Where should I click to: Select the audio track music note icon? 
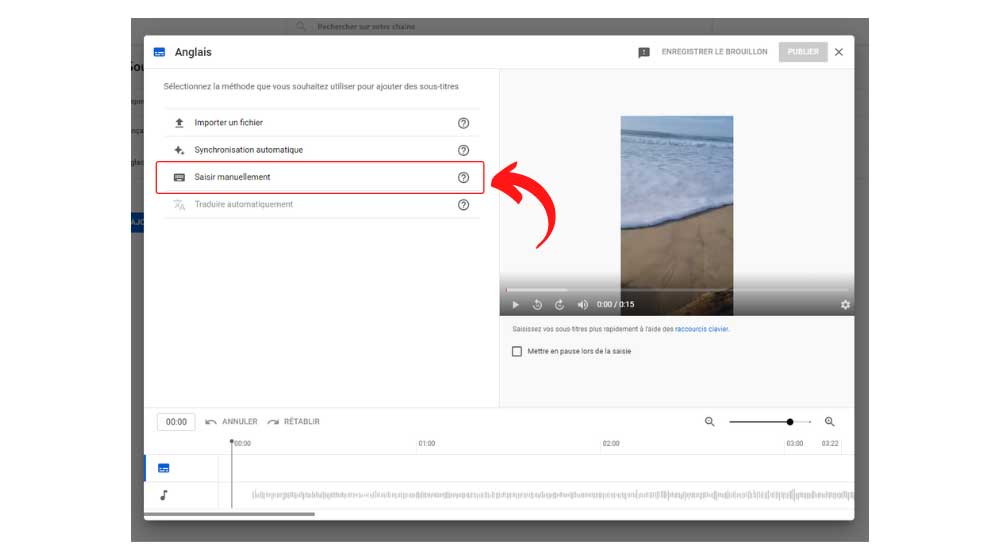164,495
